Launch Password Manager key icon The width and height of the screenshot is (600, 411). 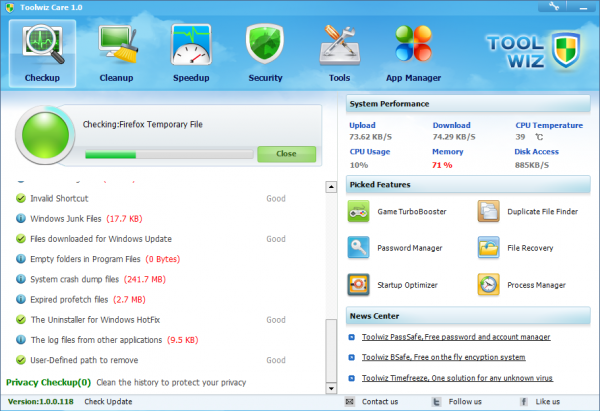point(358,248)
